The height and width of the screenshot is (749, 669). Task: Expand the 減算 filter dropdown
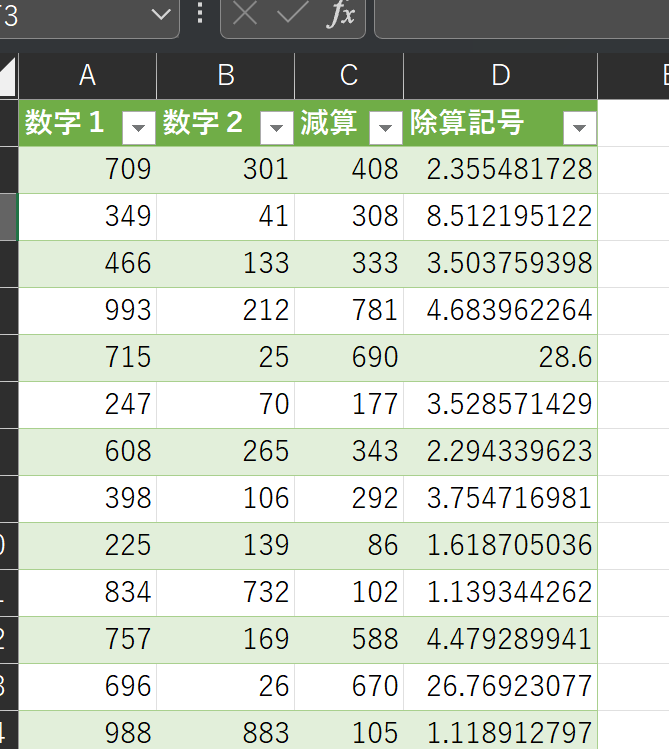coord(386,127)
